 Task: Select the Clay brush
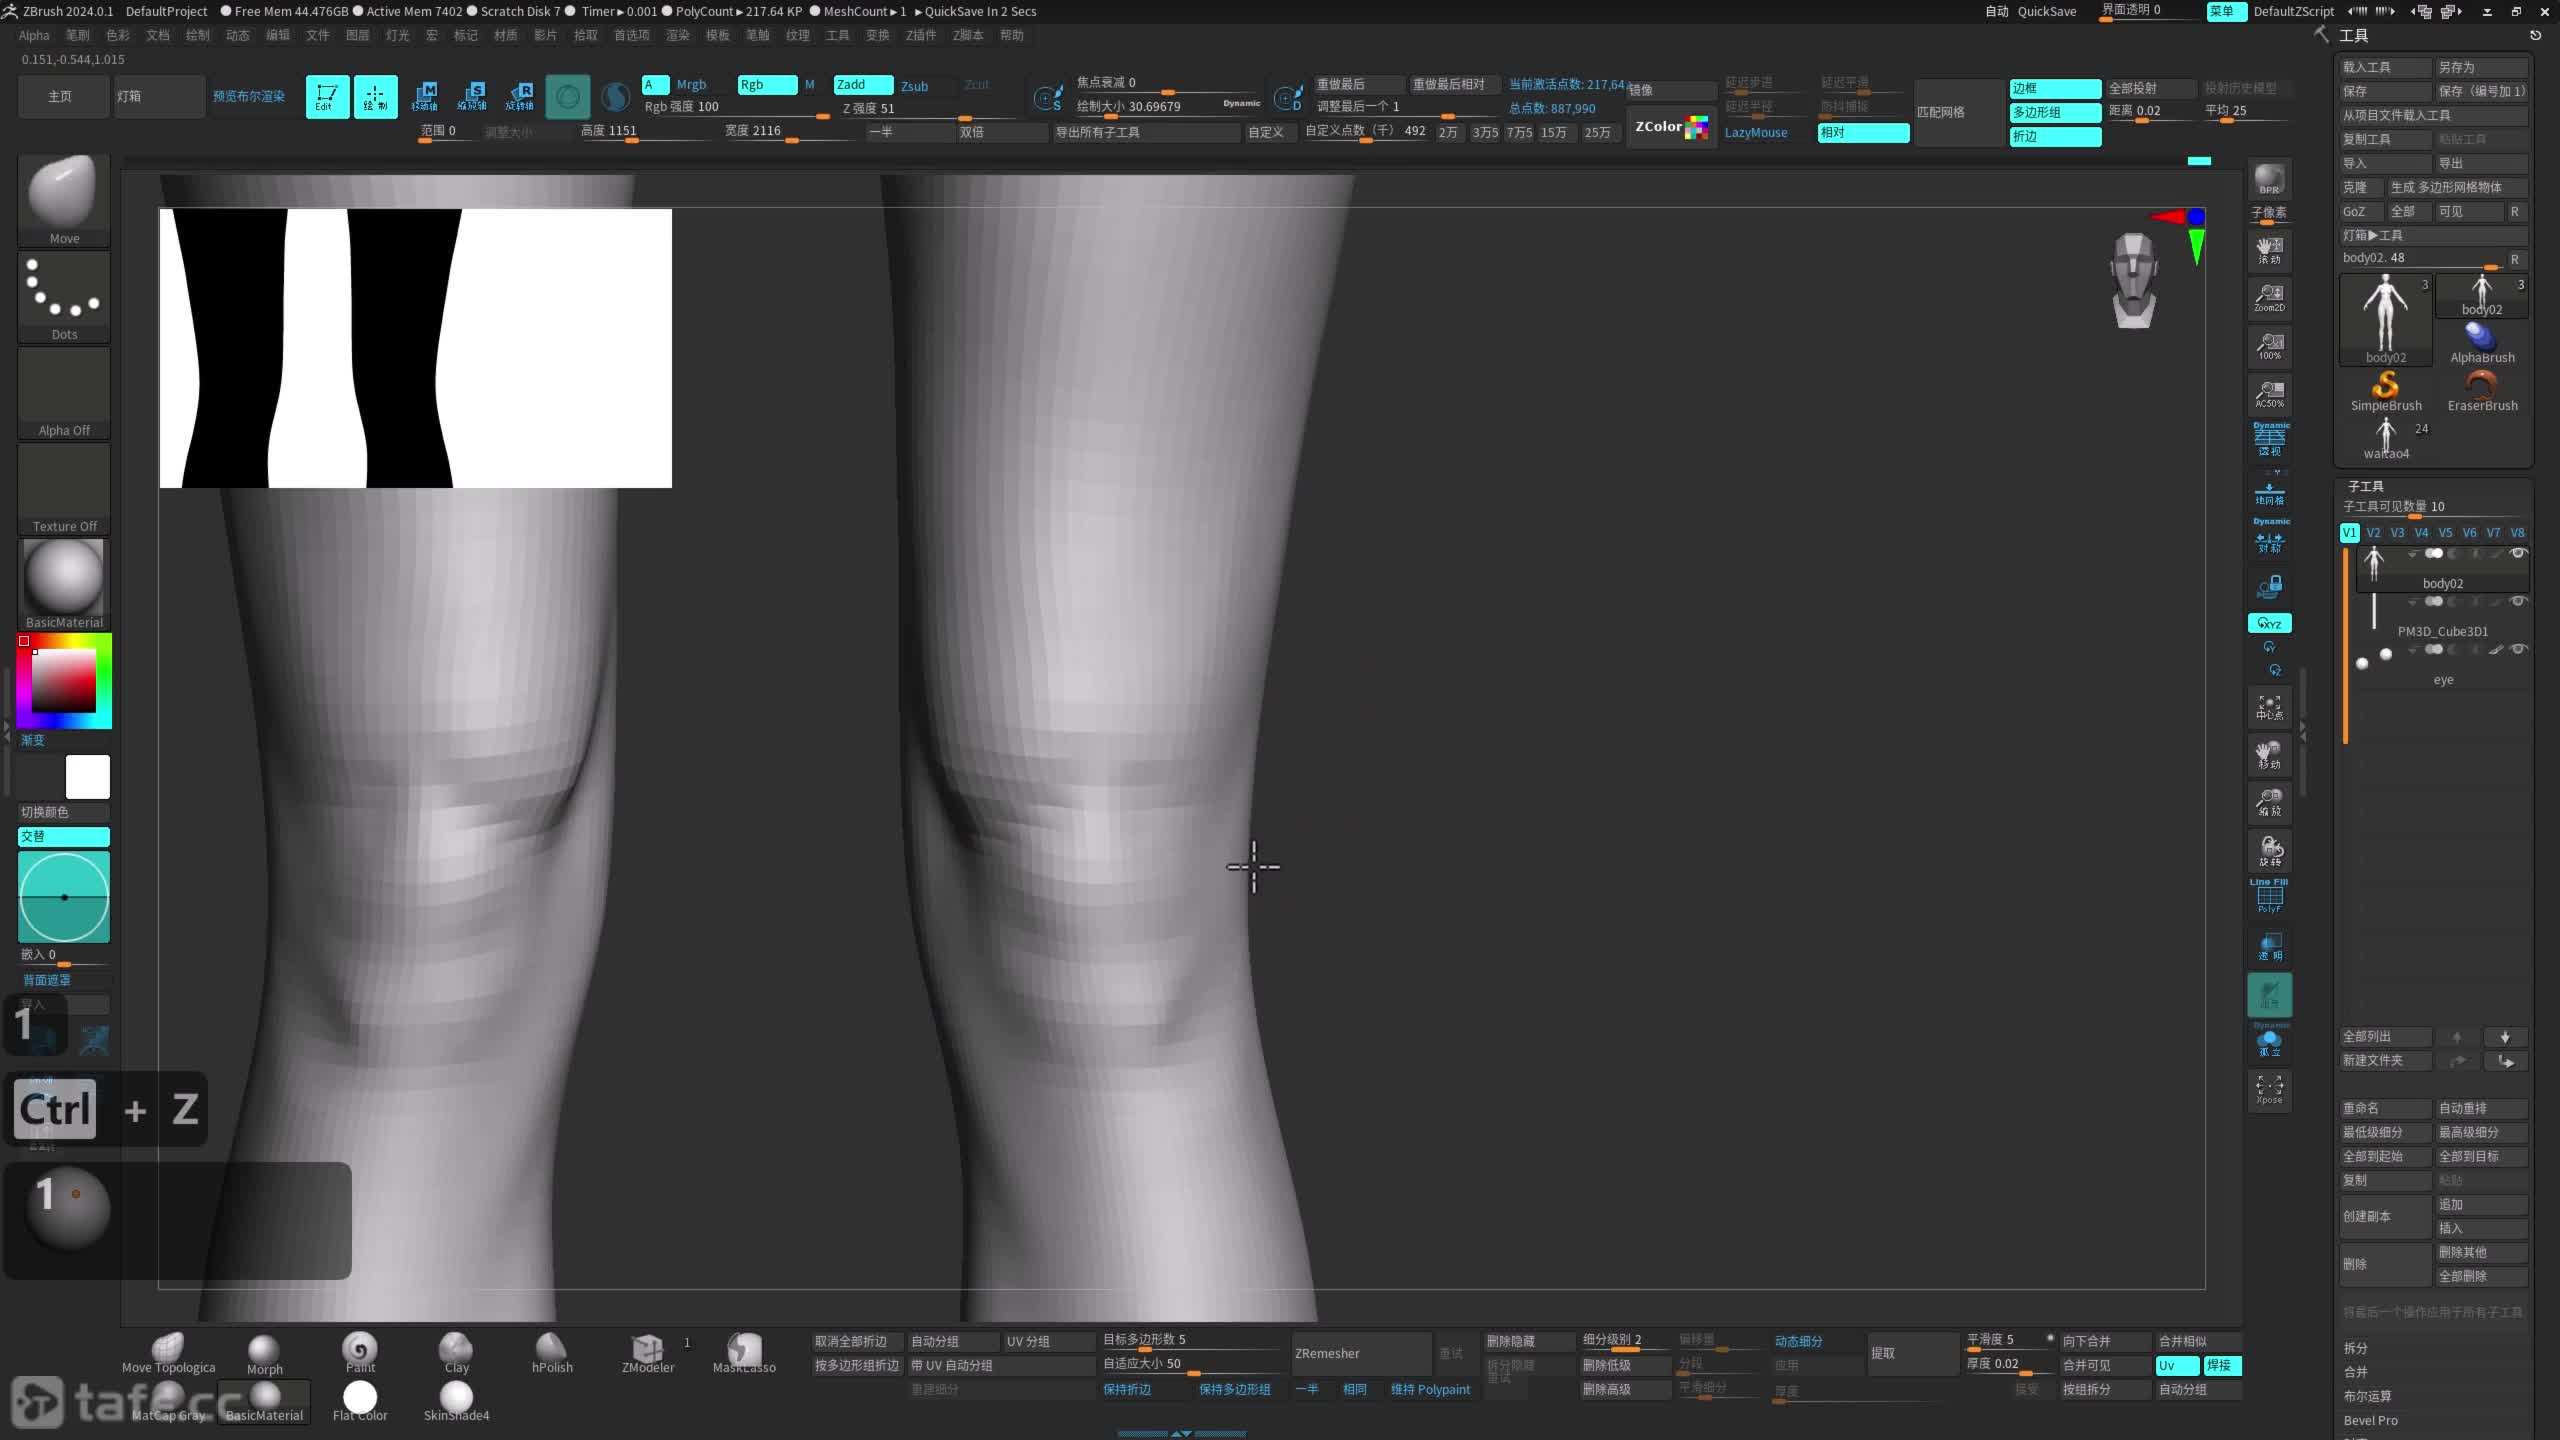[456, 1353]
